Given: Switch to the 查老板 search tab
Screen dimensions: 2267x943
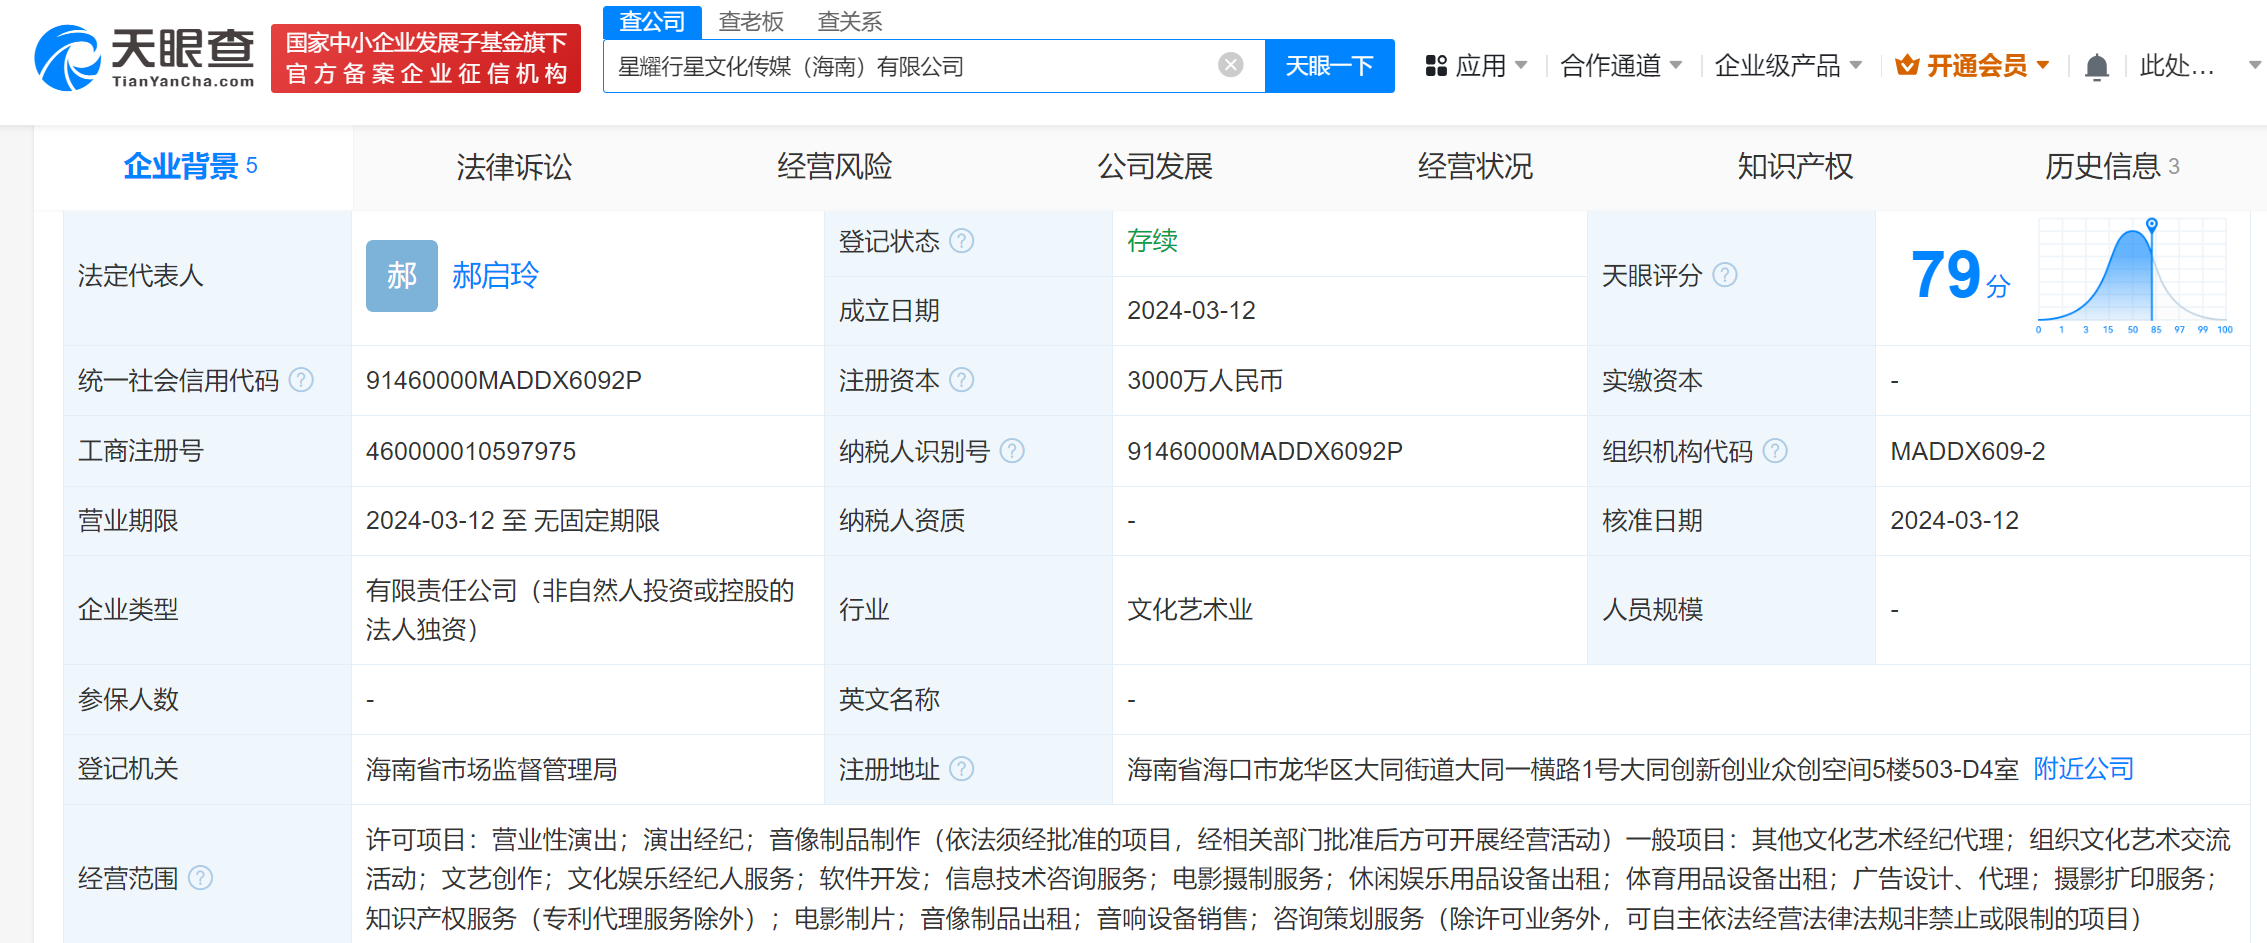Looking at the screenshot, I should tap(751, 21).
